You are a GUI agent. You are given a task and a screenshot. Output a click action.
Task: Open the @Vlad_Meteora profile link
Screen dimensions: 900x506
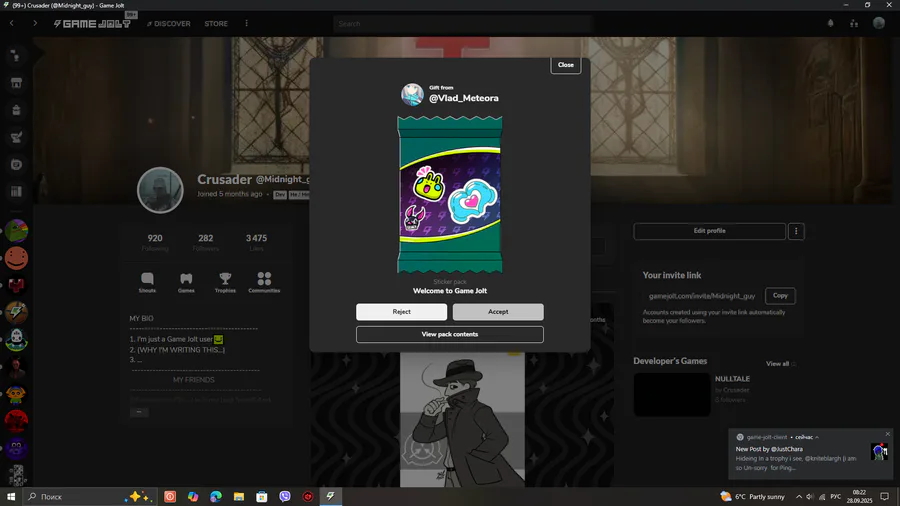(464, 98)
